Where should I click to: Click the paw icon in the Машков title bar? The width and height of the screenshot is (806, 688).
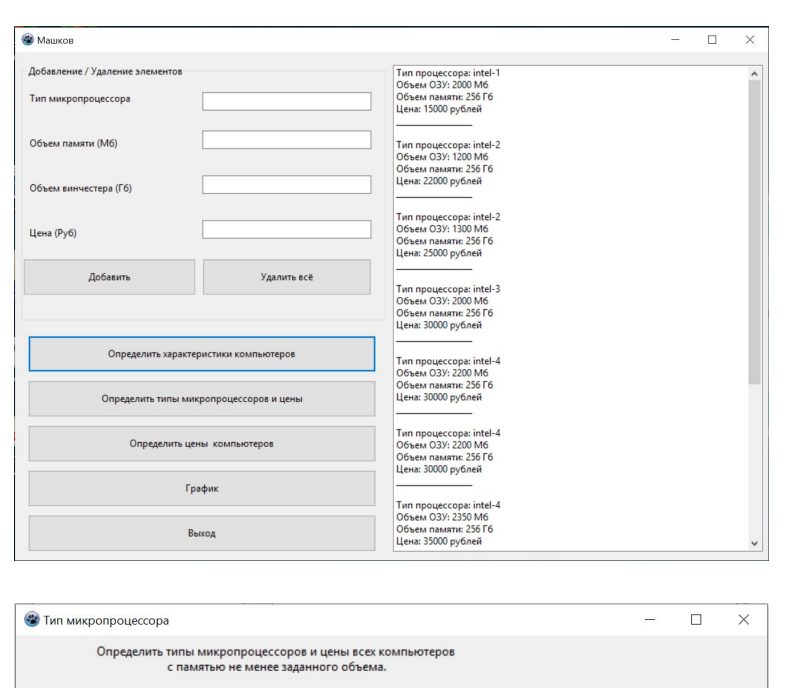click(x=28, y=40)
